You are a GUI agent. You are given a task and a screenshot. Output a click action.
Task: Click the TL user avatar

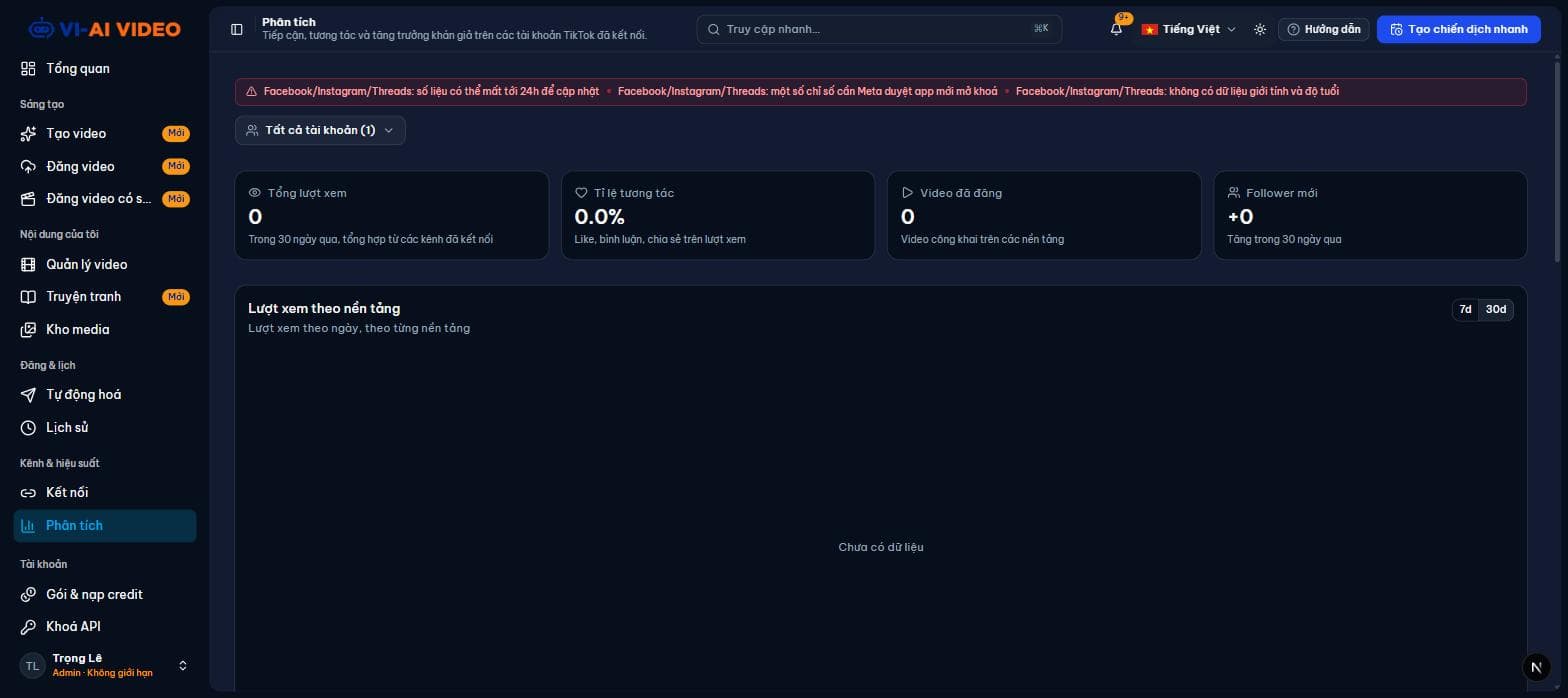[x=32, y=665]
